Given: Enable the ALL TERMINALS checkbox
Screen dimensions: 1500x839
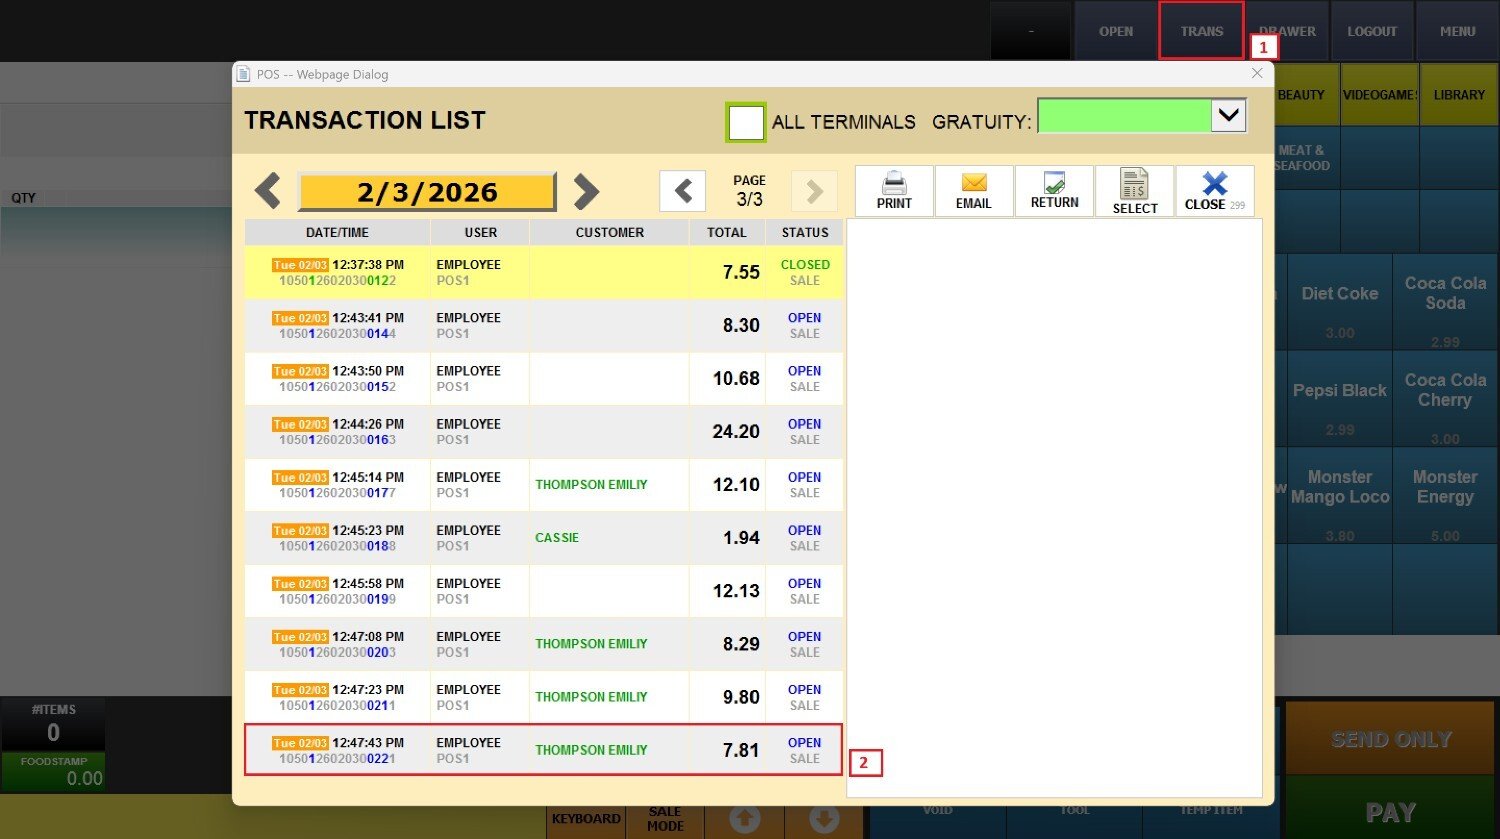Looking at the screenshot, I should (x=746, y=122).
